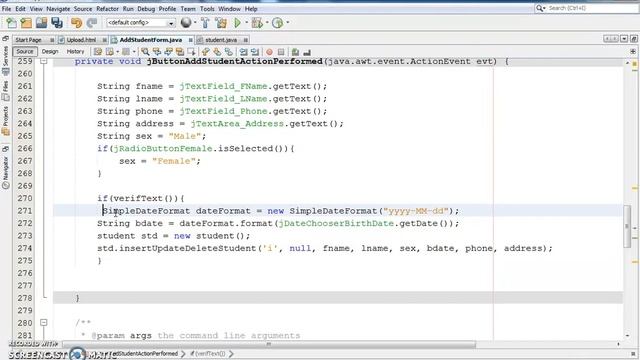This screenshot has width=640, height=360.
Task: Undo the last edit
Action: (76, 23)
